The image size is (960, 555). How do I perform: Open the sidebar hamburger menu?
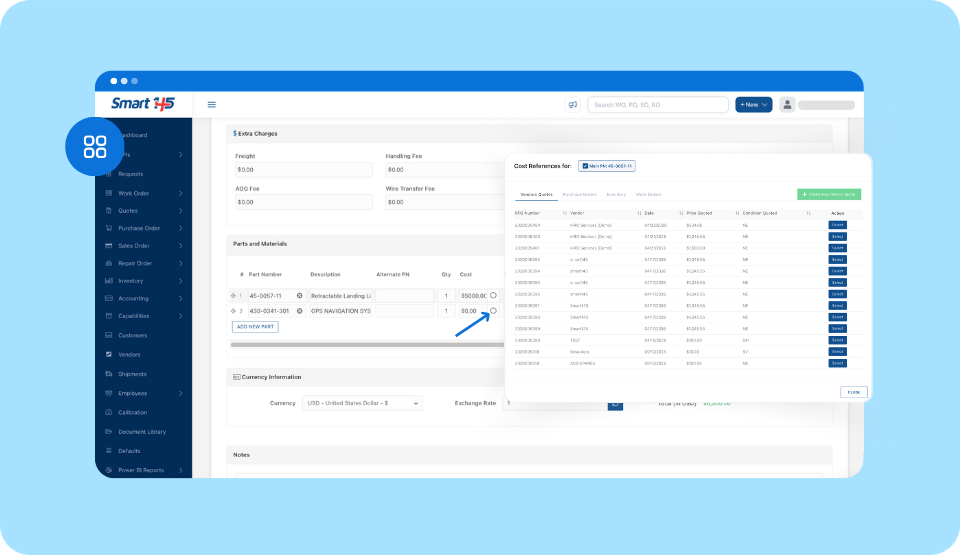coord(212,105)
